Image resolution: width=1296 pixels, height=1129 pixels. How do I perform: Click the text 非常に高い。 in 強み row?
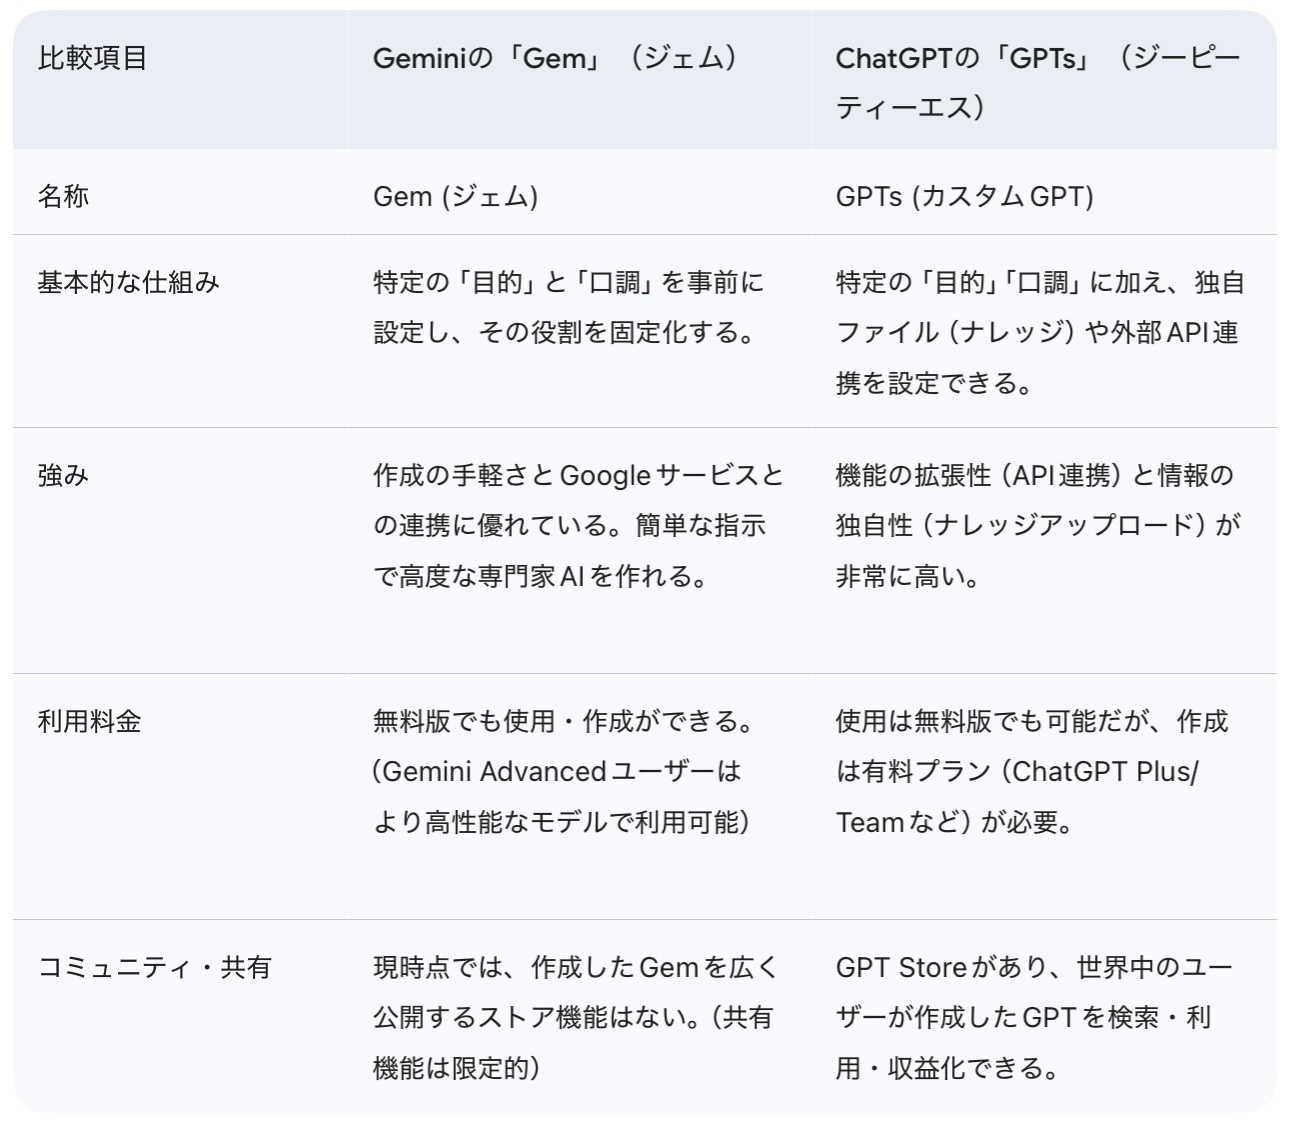pyautogui.click(x=908, y=577)
